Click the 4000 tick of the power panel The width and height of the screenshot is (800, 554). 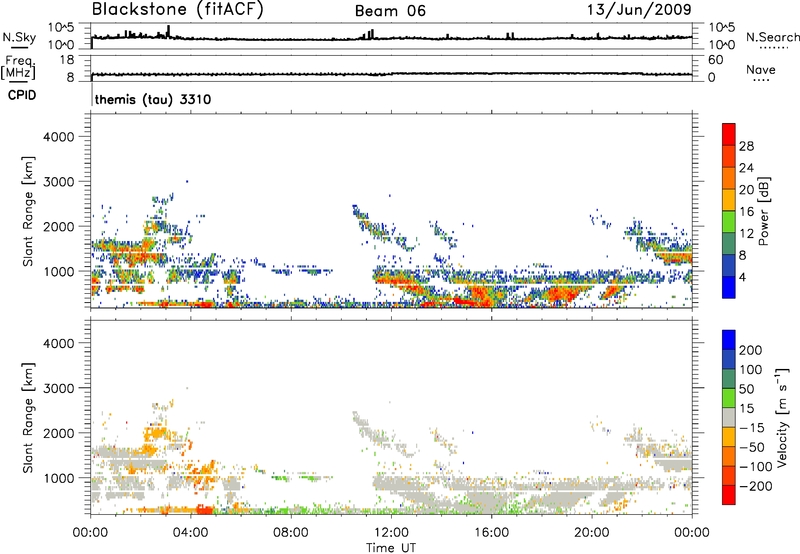pyautogui.click(x=59, y=137)
